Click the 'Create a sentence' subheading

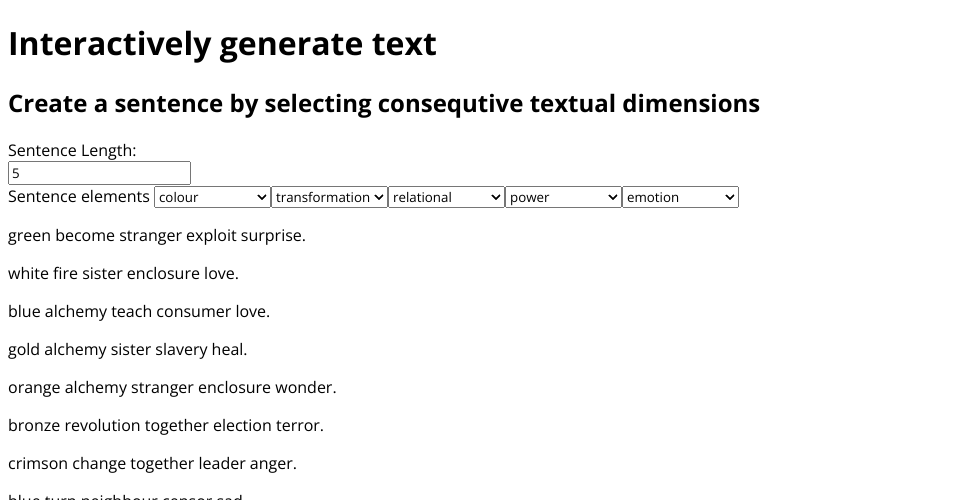click(384, 103)
